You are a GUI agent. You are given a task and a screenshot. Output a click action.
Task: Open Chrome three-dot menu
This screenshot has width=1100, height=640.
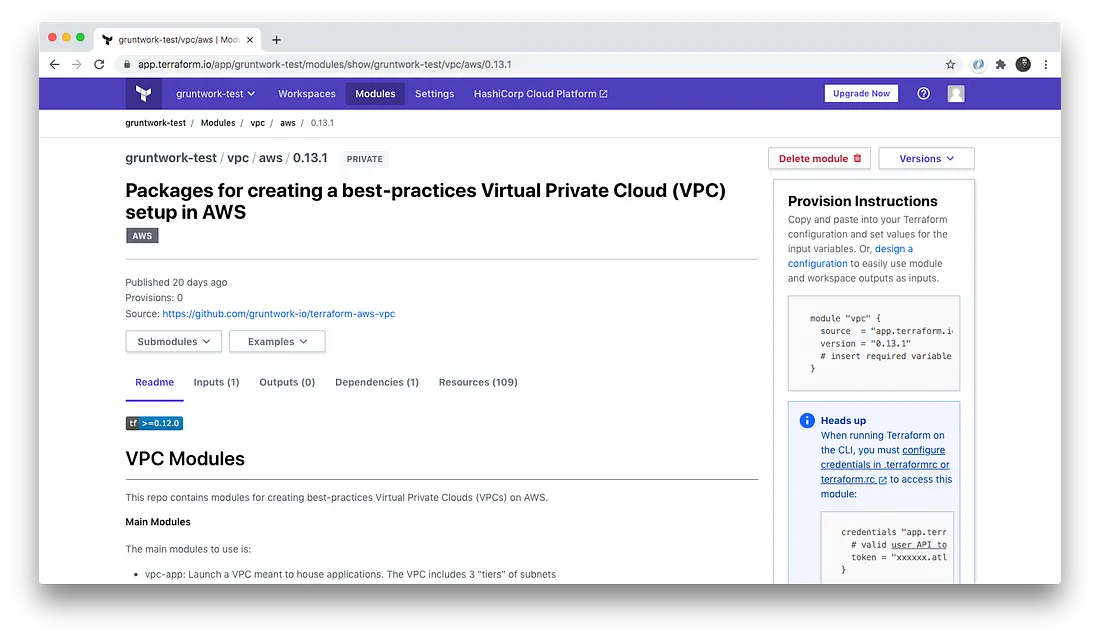click(x=1046, y=65)
